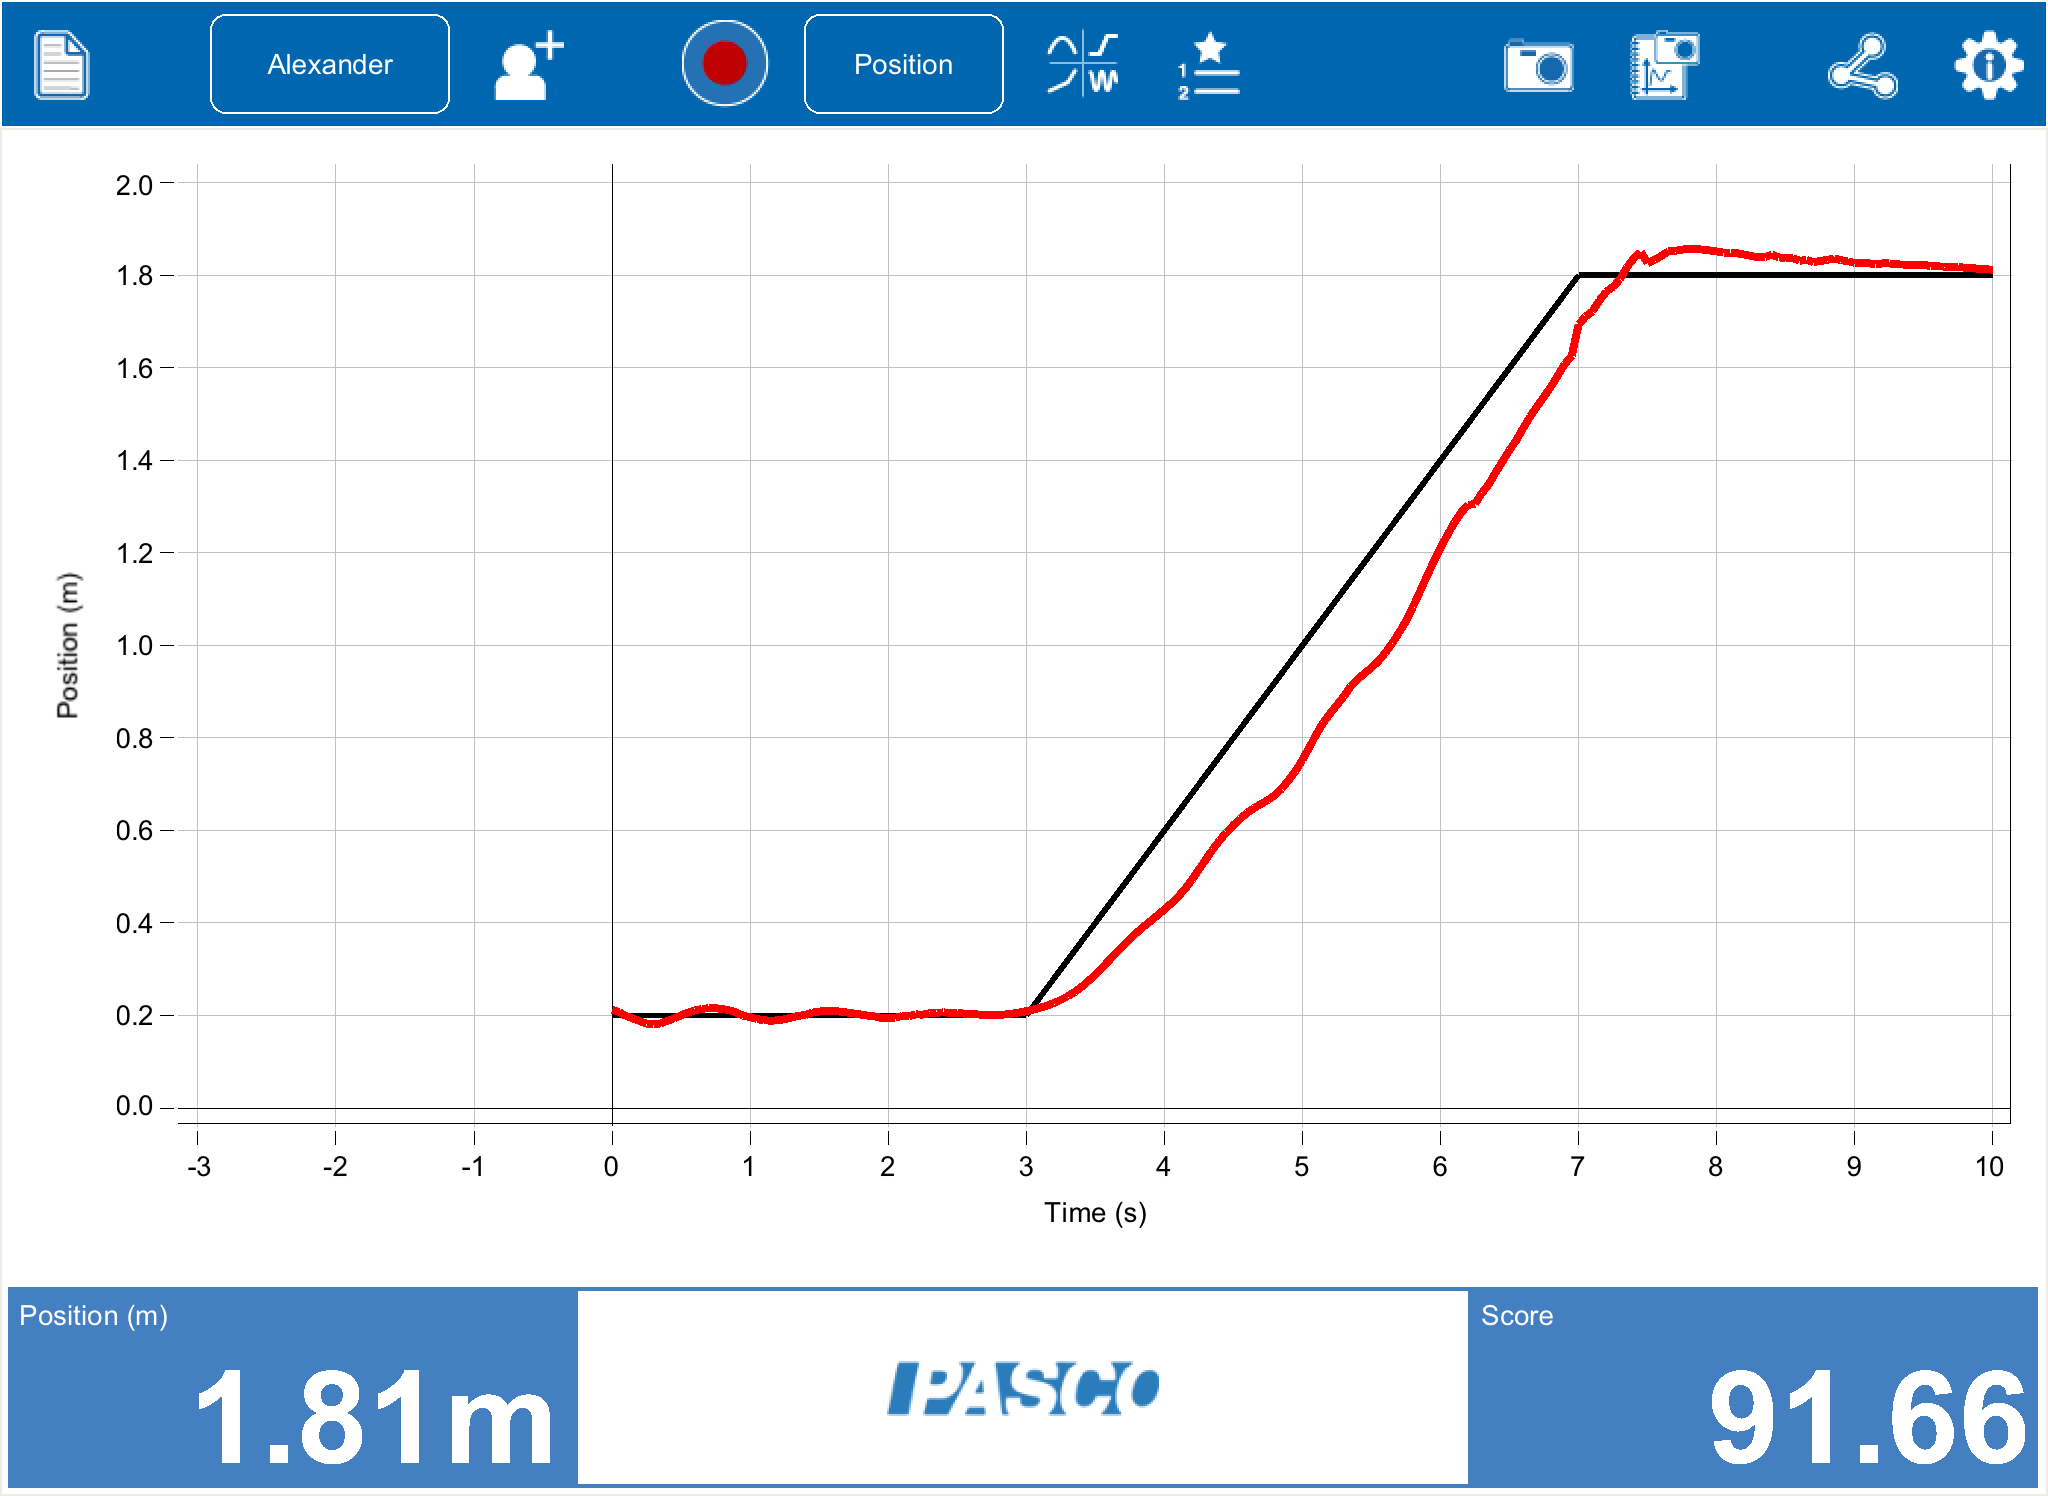This screenshot has height=1496, width=2048.
Task: Capture graph snapshot to journal
Action: 1664,65
